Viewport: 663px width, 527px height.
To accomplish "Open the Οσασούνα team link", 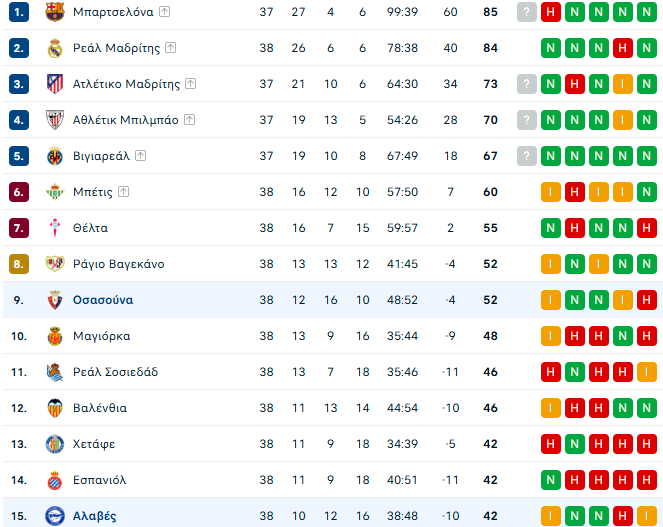I will point(103,300).
